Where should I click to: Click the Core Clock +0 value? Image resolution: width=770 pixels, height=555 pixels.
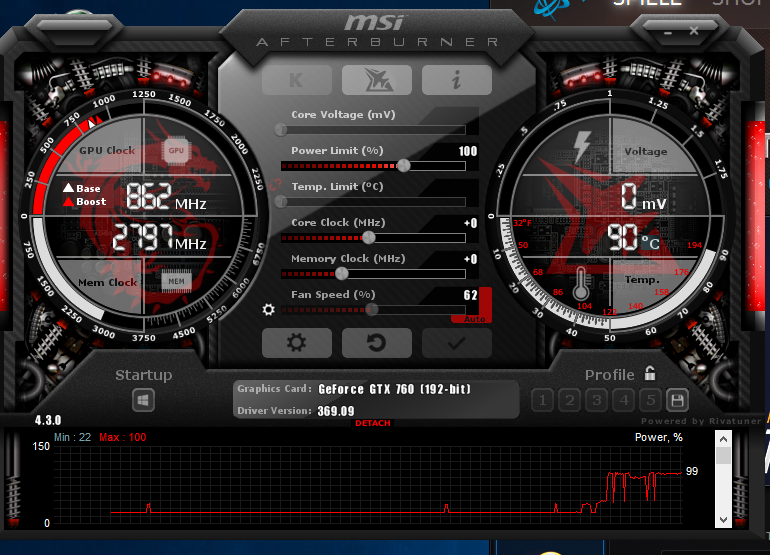coord(470,223)
